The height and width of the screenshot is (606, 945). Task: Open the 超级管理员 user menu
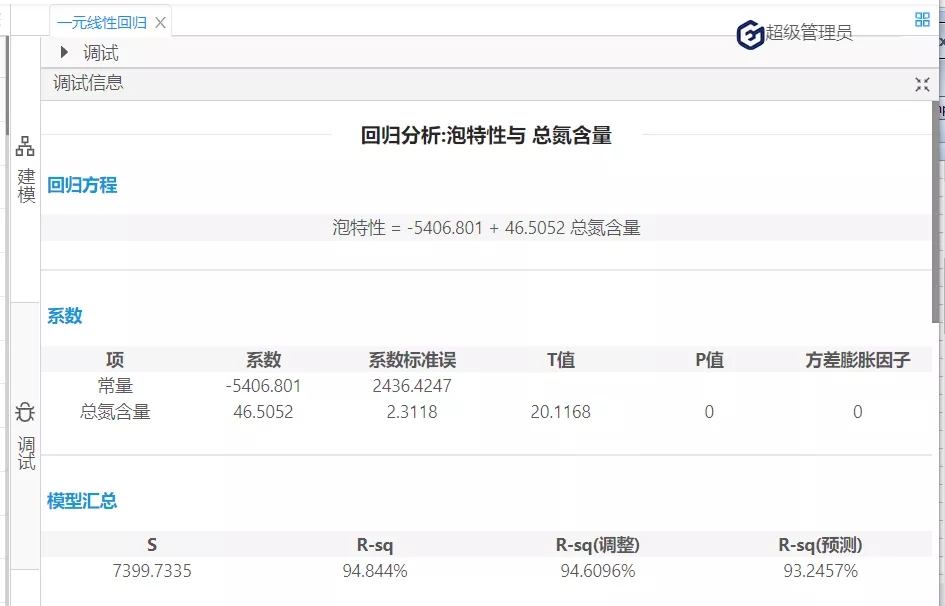(x=809, y=34)
